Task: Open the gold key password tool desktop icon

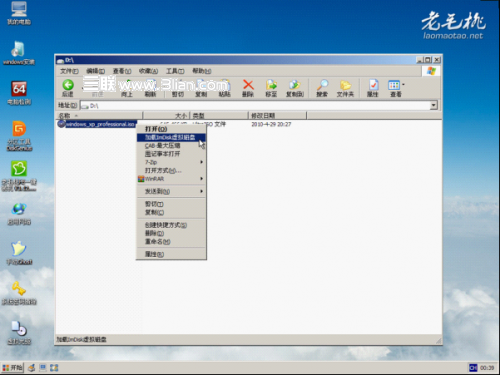Action: pos(19,293)
